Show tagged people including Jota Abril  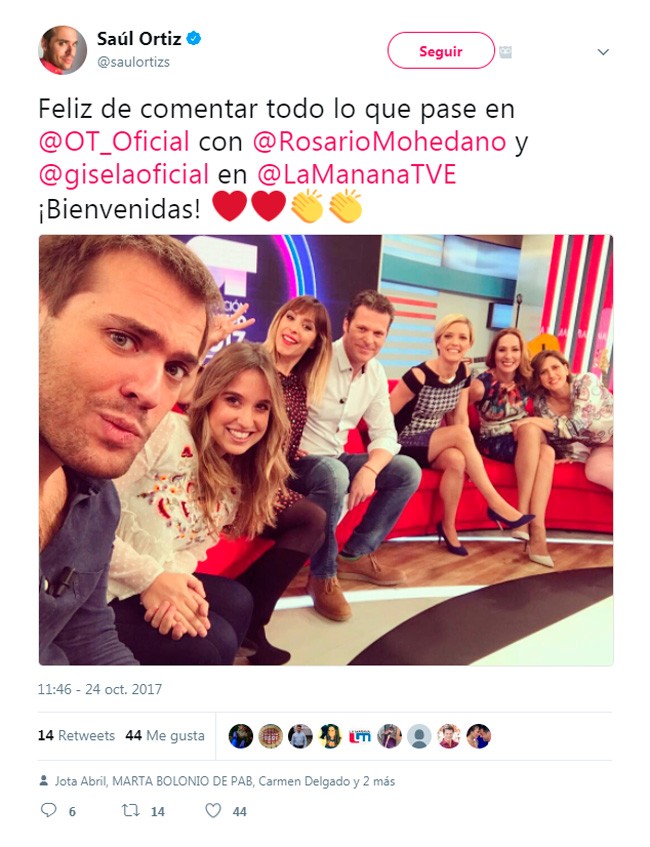click(x=225, y=781)
